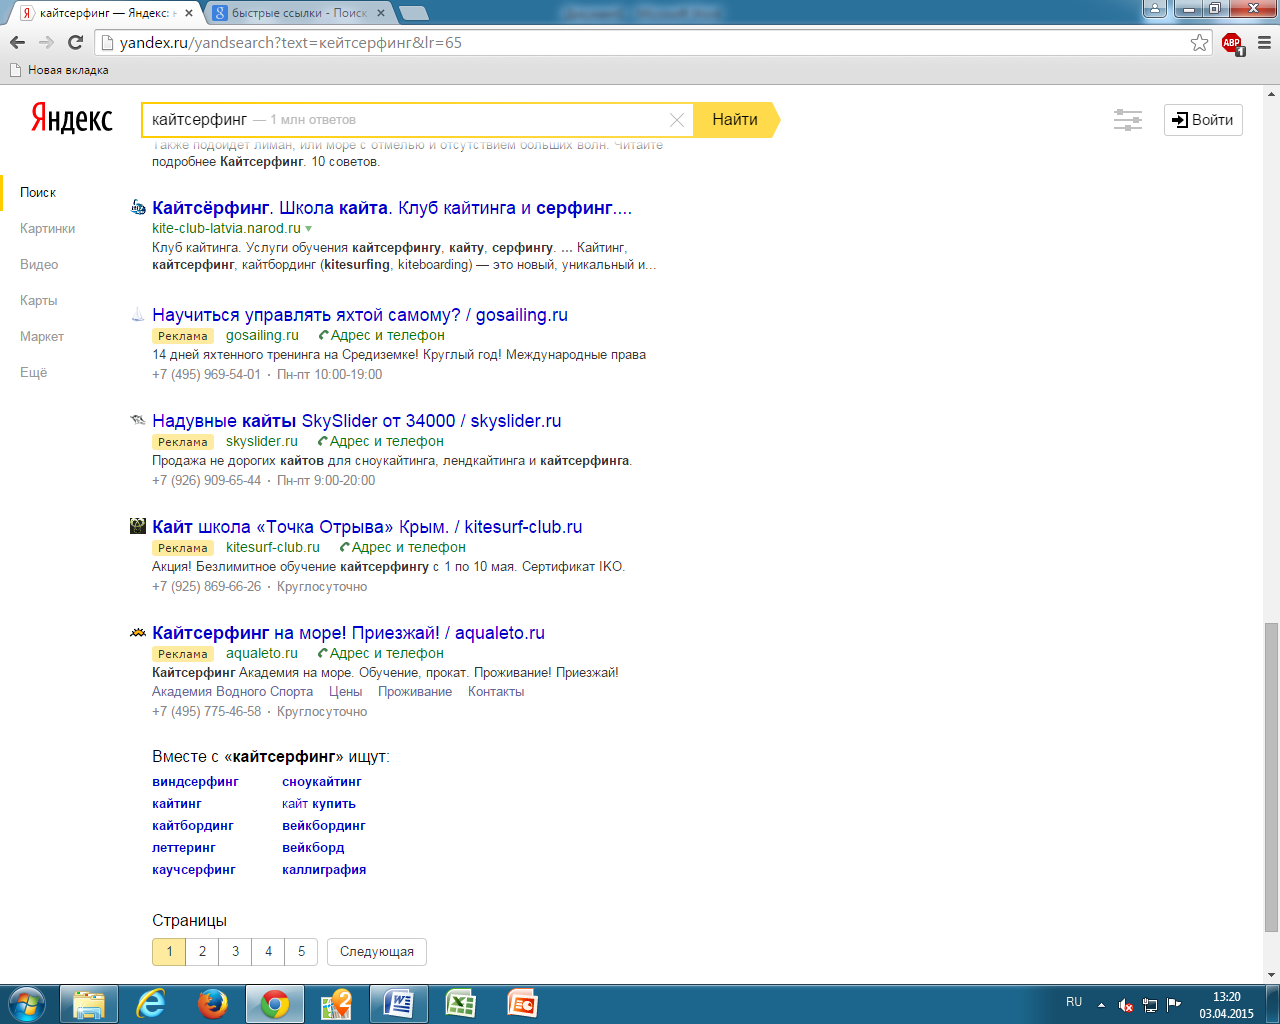This screenshot has width=1280, height=1024.
Task: Expand the Ещё sidebar menu
Action: pos(33,372)
